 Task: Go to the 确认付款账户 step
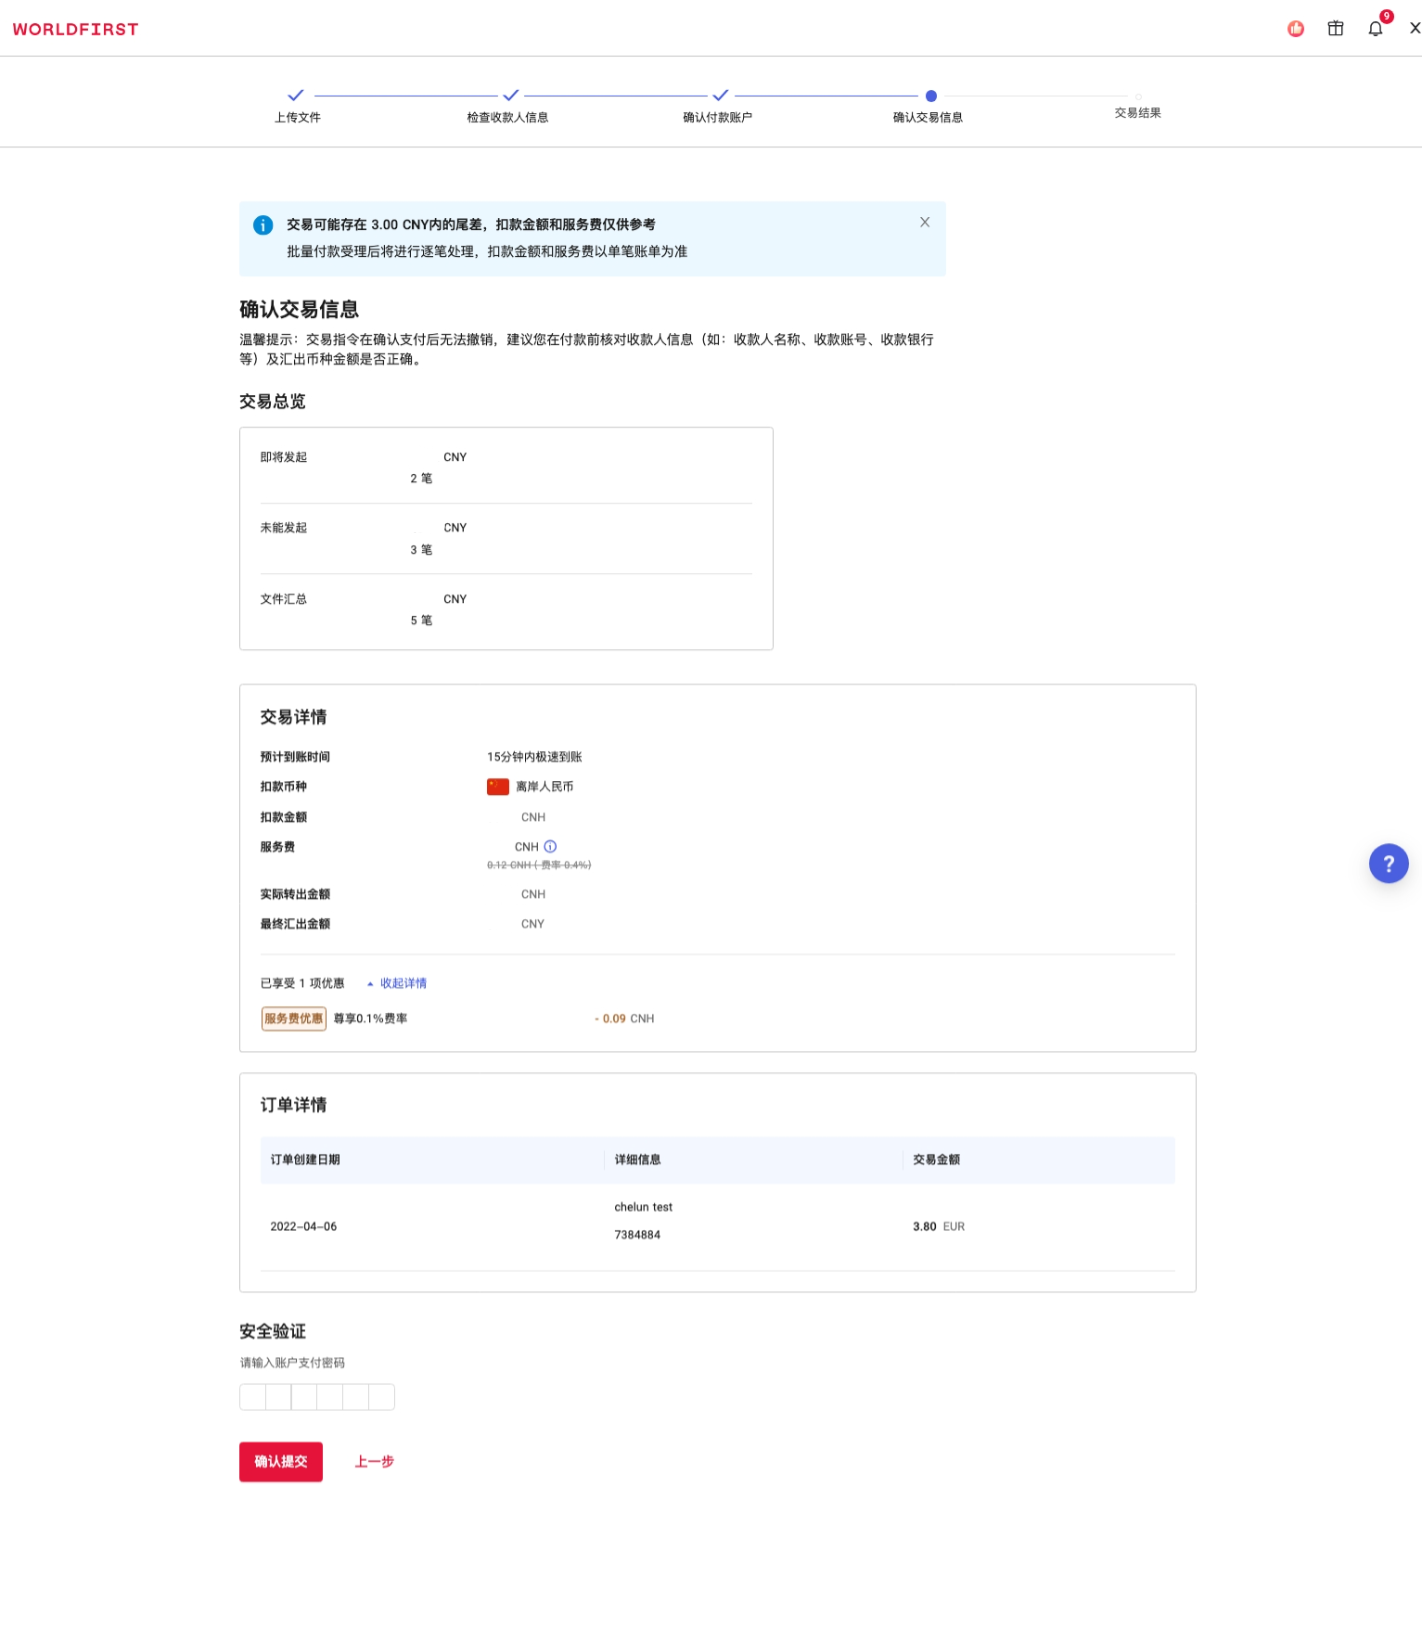(718, 106)
